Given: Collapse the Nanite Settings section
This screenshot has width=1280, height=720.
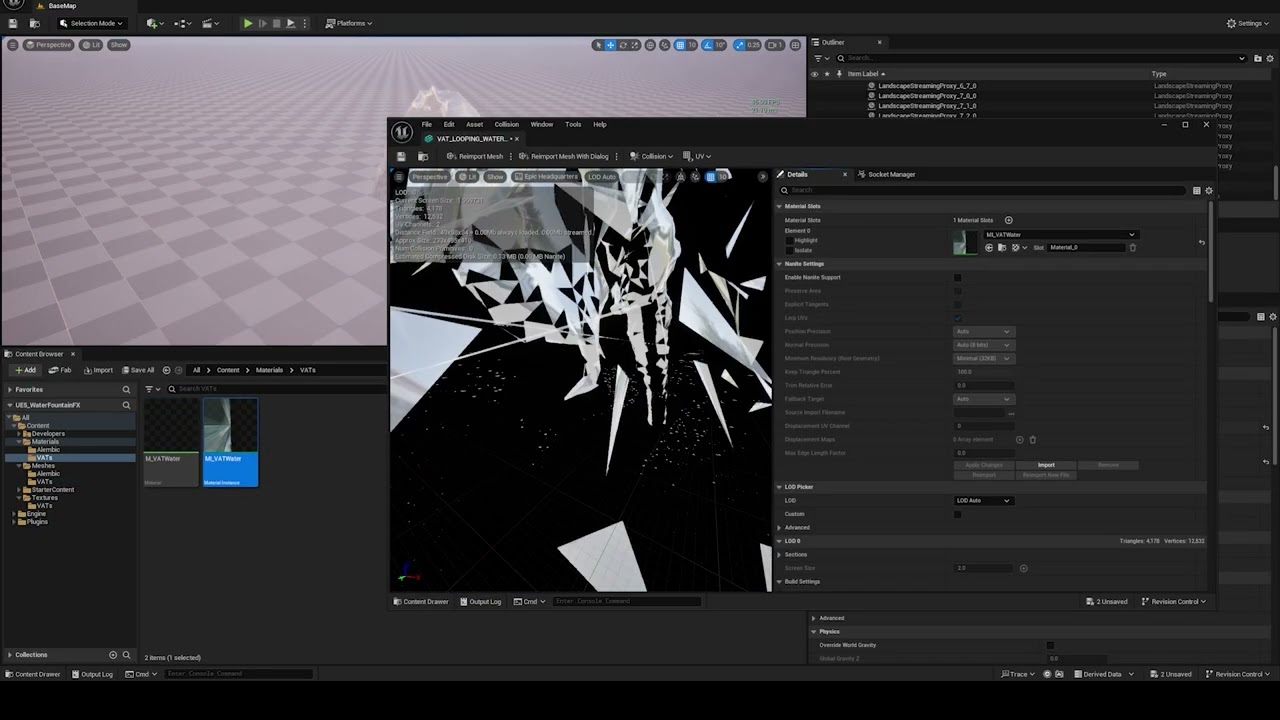Looking at the screenshot, I should point(780,264).
